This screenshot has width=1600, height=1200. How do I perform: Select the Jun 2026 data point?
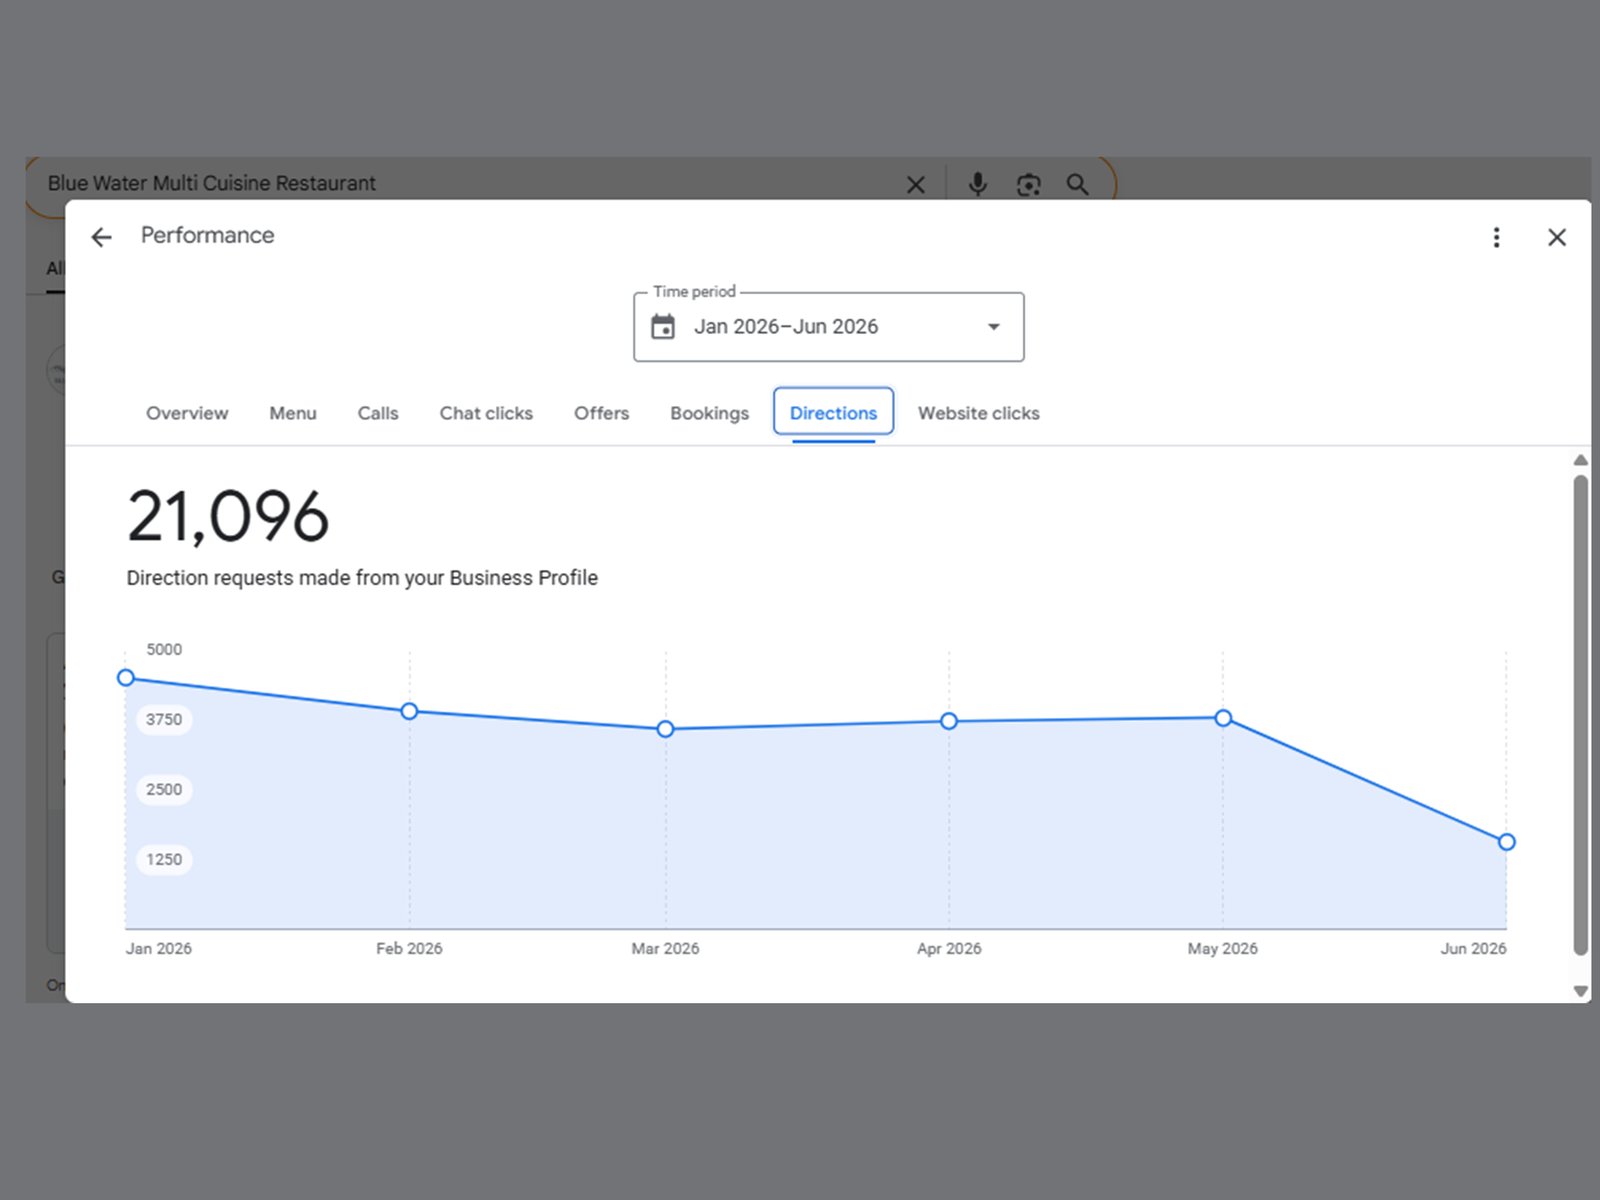[x=1506, y=842]
